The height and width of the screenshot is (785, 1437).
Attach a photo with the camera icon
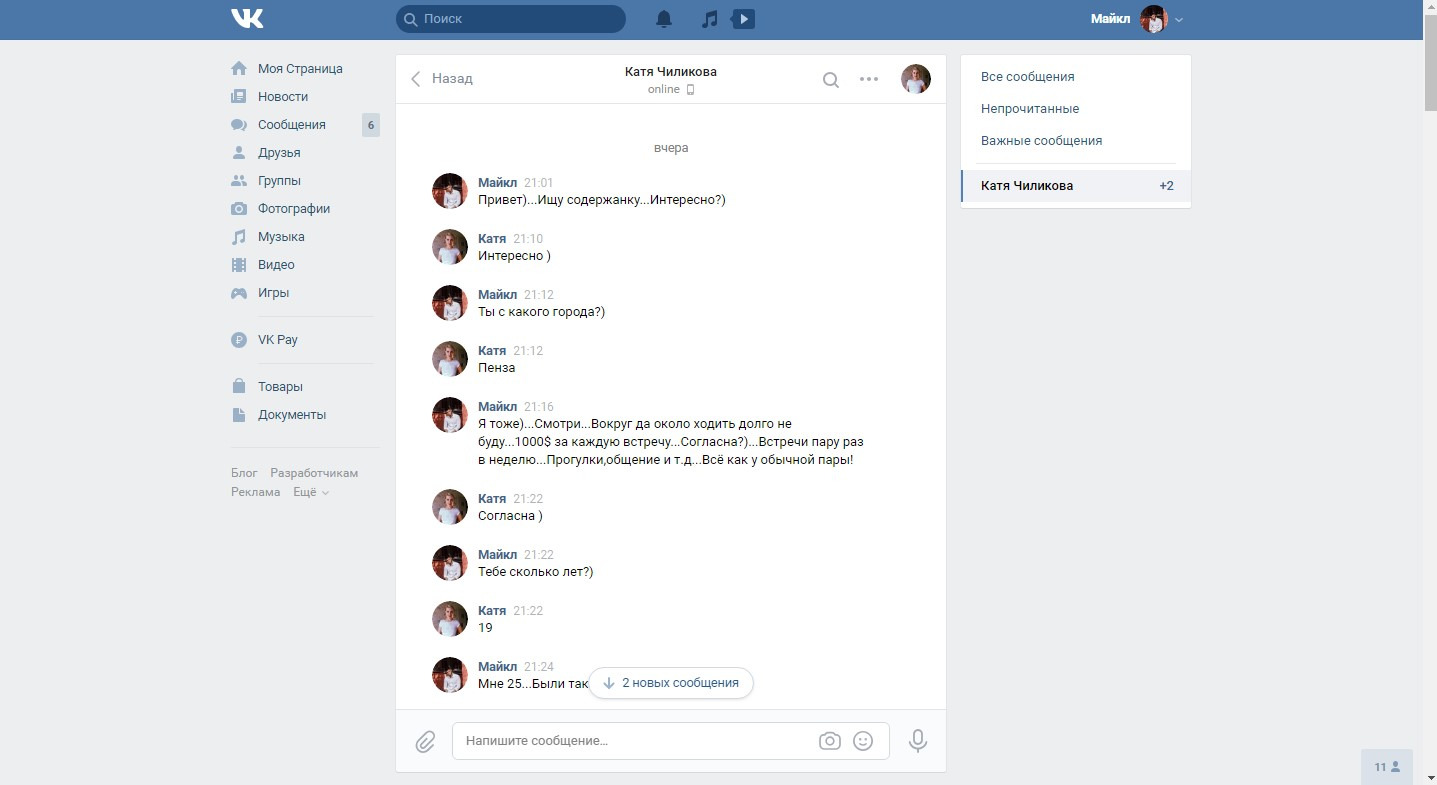(829, 741)
